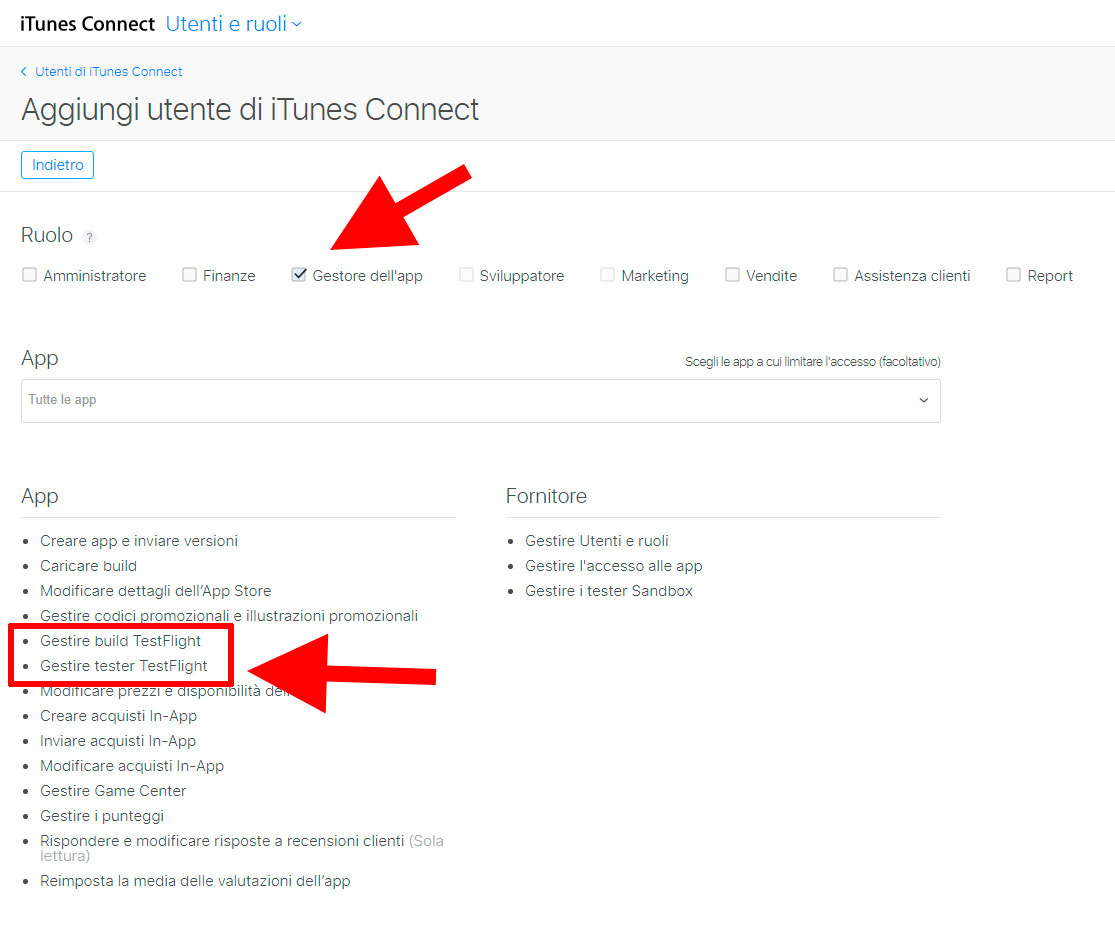This screenshot has height=932, width=1115.
Task: Click 'Gestire l'accesso alle app' item
Action: click(614, 566)
